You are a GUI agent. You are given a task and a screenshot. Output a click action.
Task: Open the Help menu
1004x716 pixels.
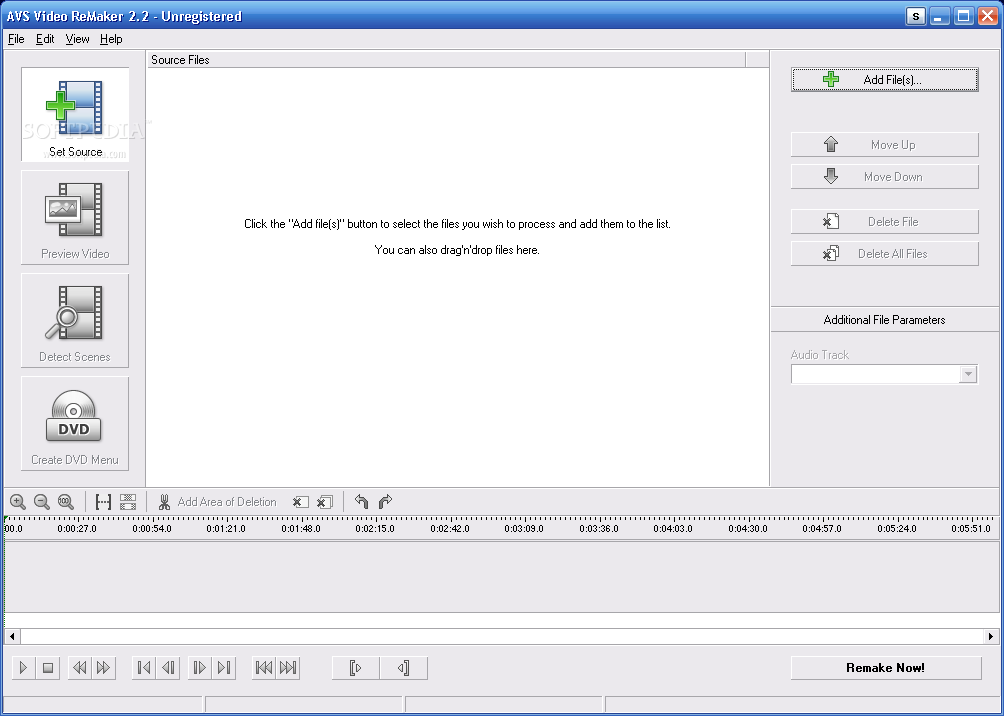click(x=111, y=39)
